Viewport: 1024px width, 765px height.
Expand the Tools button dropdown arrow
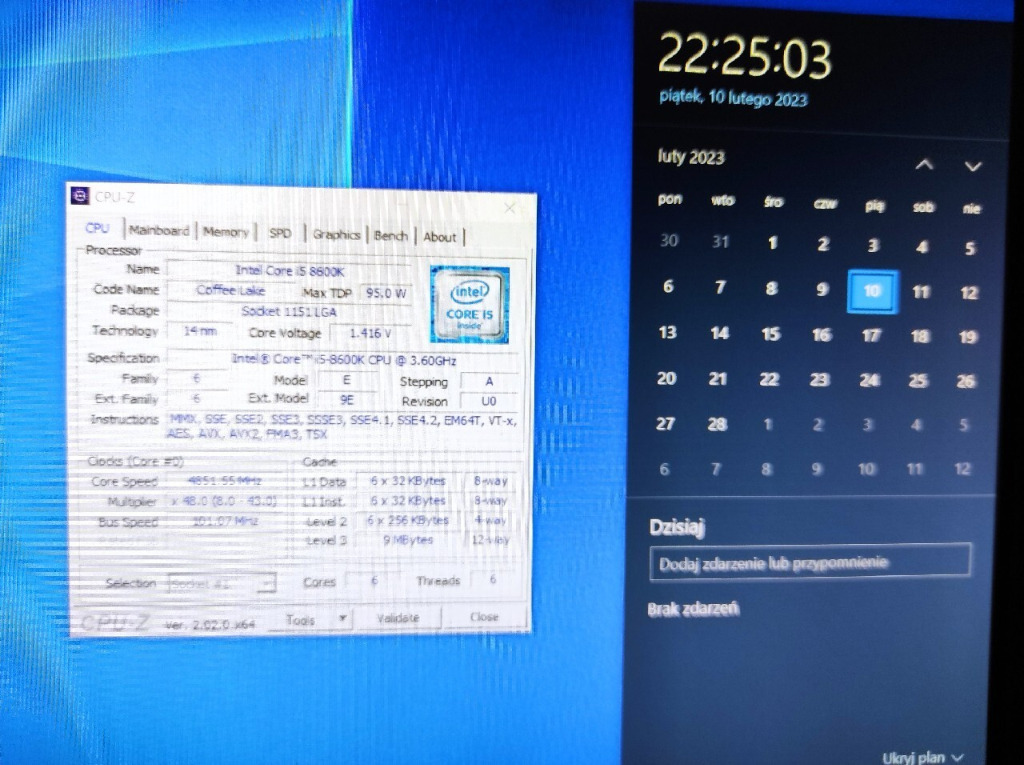pyautogui.click(x=342, y=618)
